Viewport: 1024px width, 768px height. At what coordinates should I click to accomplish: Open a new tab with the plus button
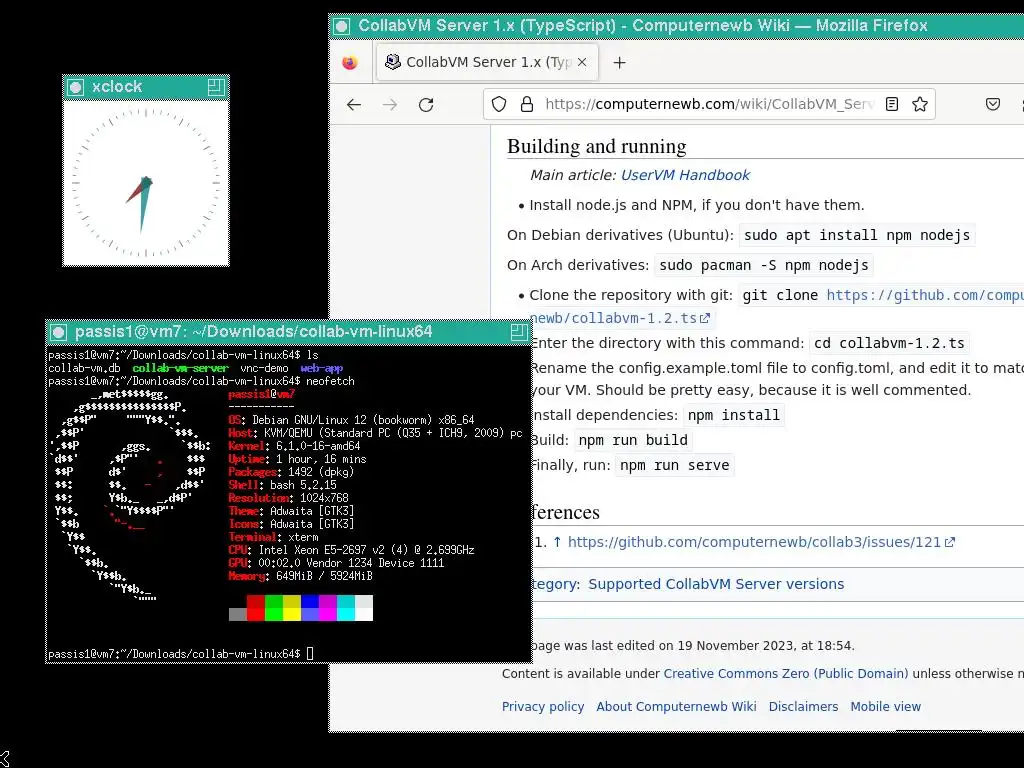coord(620,62)
